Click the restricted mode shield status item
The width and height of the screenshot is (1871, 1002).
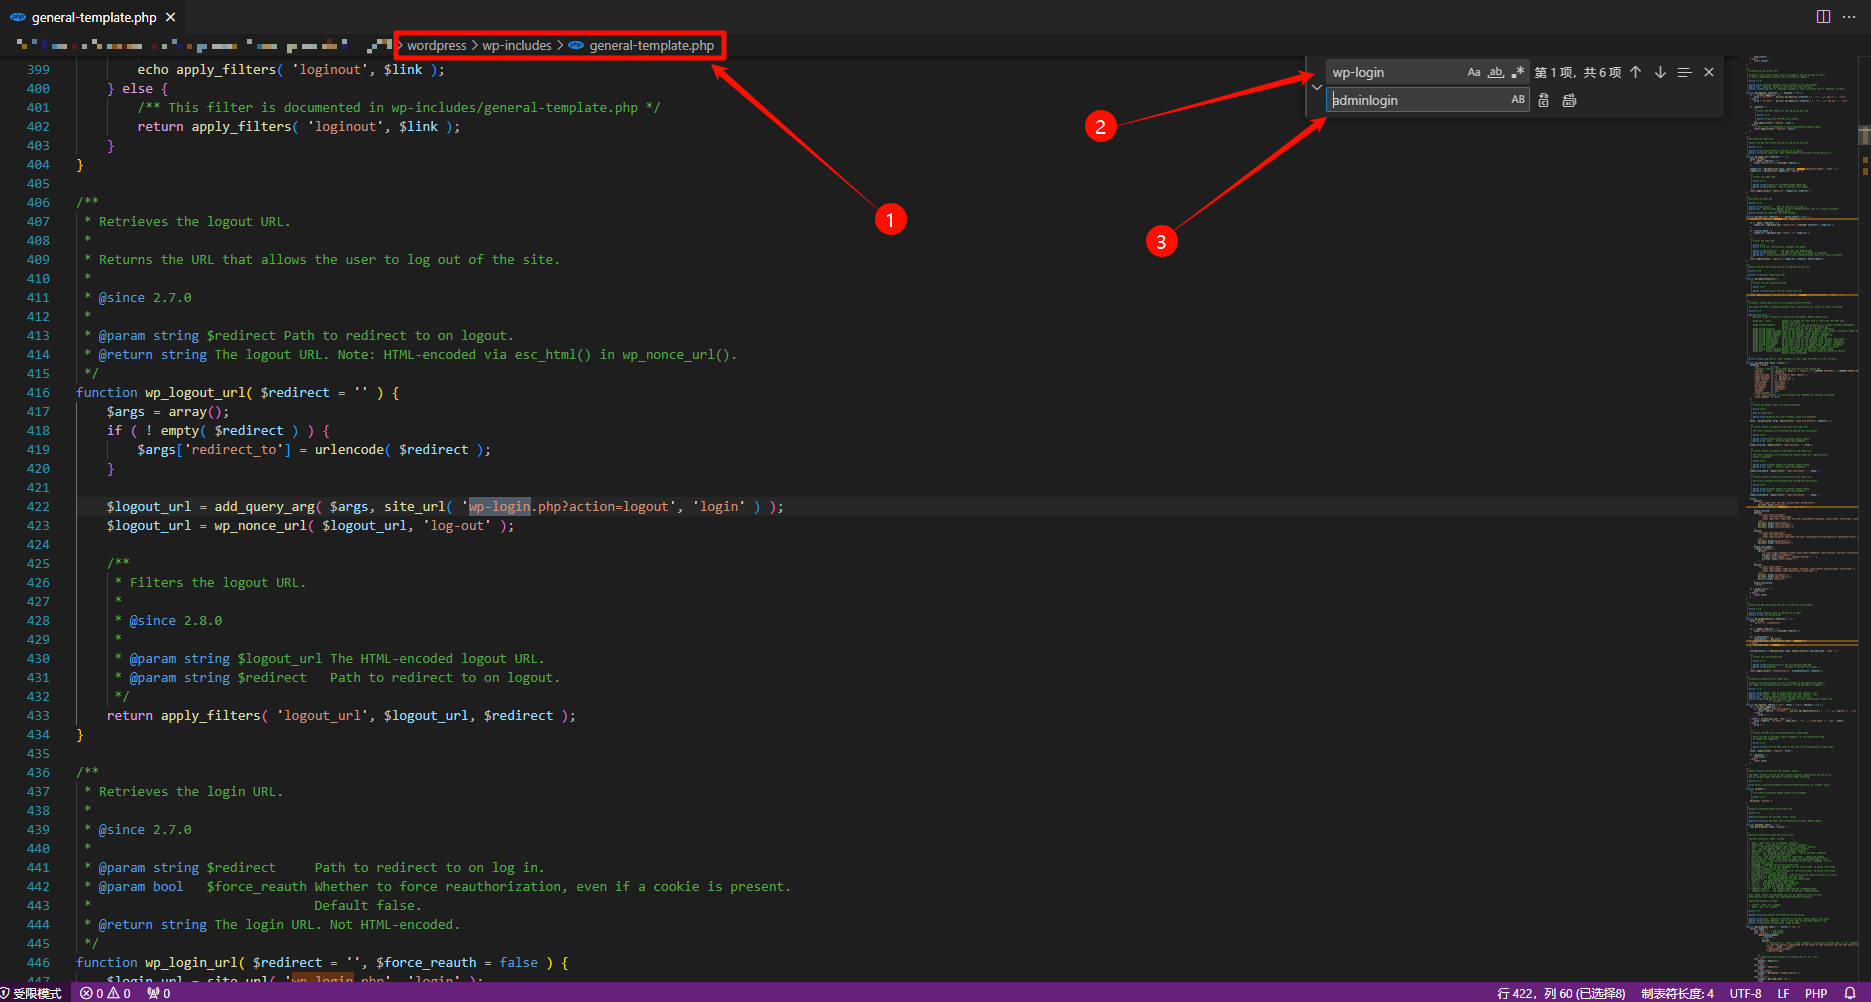click(32, 993)
